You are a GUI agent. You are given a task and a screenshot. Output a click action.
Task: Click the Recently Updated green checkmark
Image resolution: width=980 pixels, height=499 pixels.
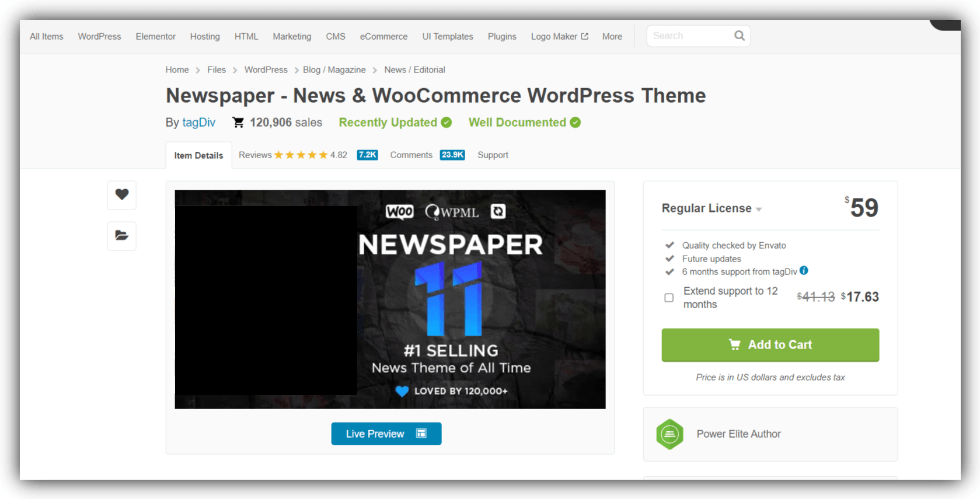446,123
